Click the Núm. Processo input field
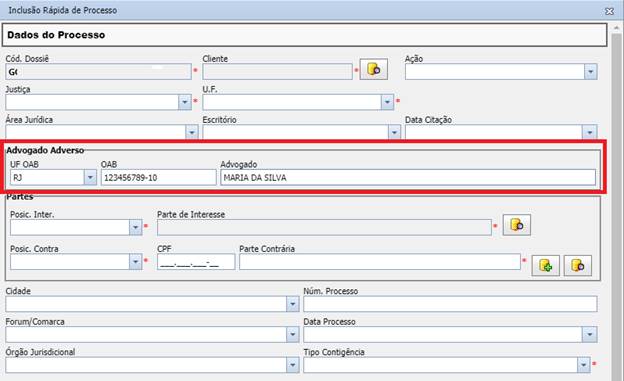The image size is (624, 381). [450, 304]
